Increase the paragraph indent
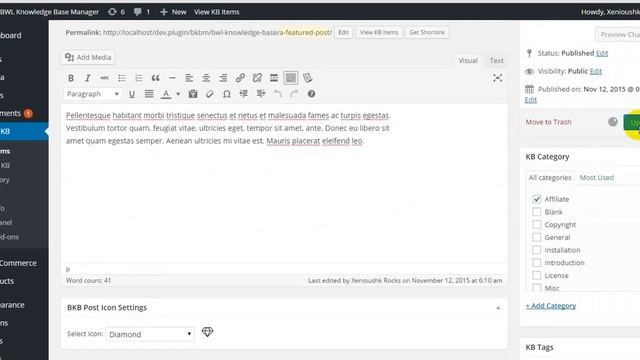The width and height of the screenshot is (640, 360). [x=261, y=94]
